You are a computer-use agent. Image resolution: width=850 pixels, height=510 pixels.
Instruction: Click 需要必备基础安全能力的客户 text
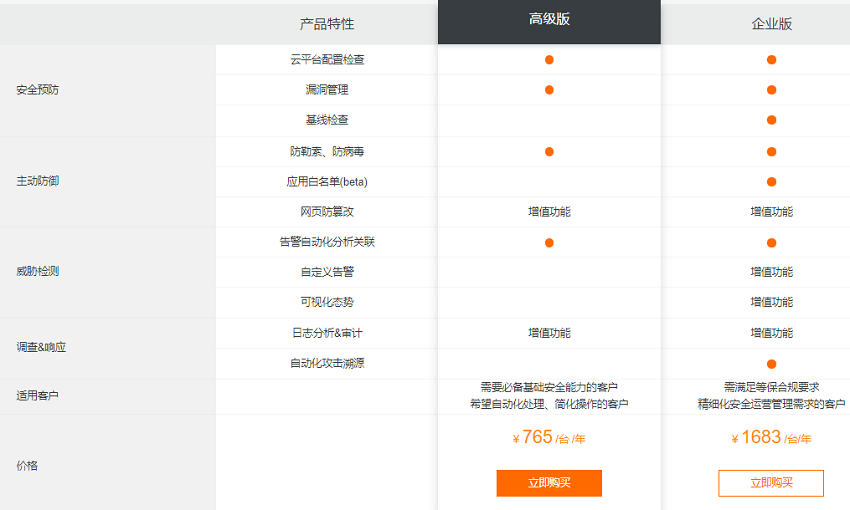[x=549, y=387]
